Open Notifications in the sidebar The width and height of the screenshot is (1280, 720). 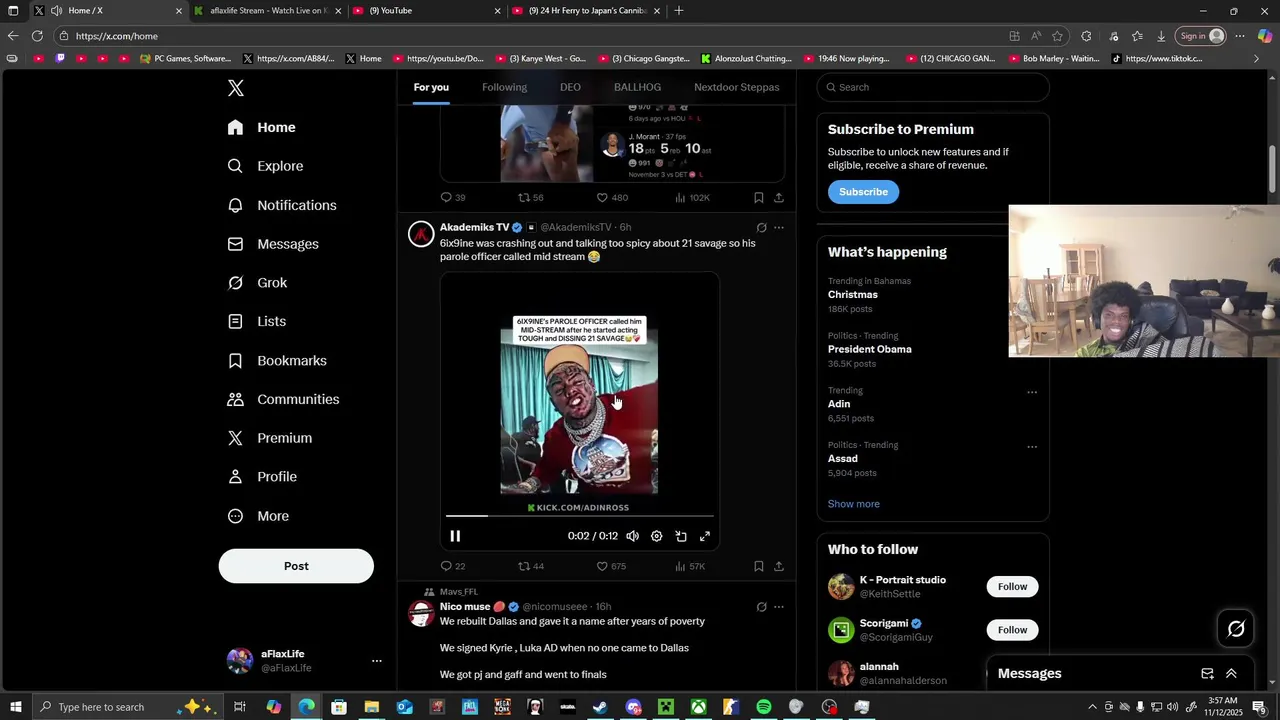click(282, 205)
